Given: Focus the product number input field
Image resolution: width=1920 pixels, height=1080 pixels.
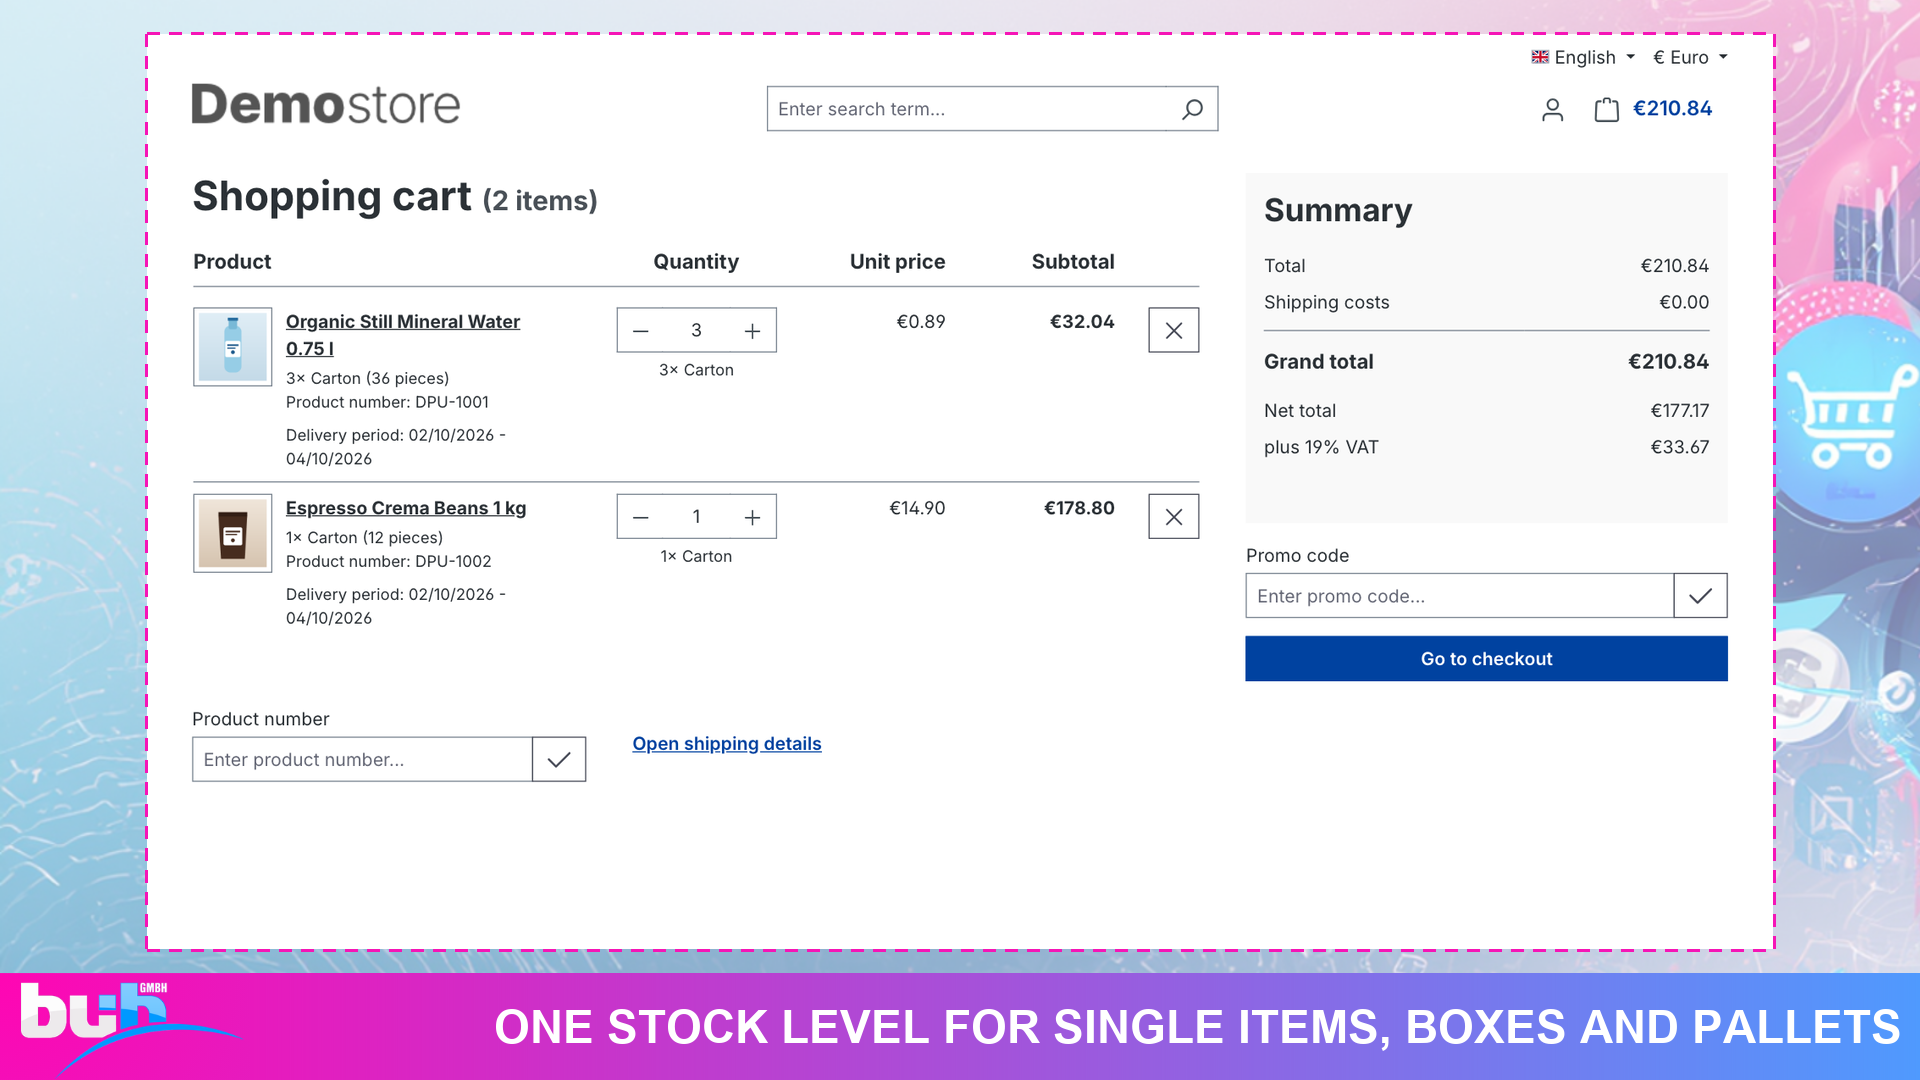Looking at the screenshot, I should click(362, 760).
